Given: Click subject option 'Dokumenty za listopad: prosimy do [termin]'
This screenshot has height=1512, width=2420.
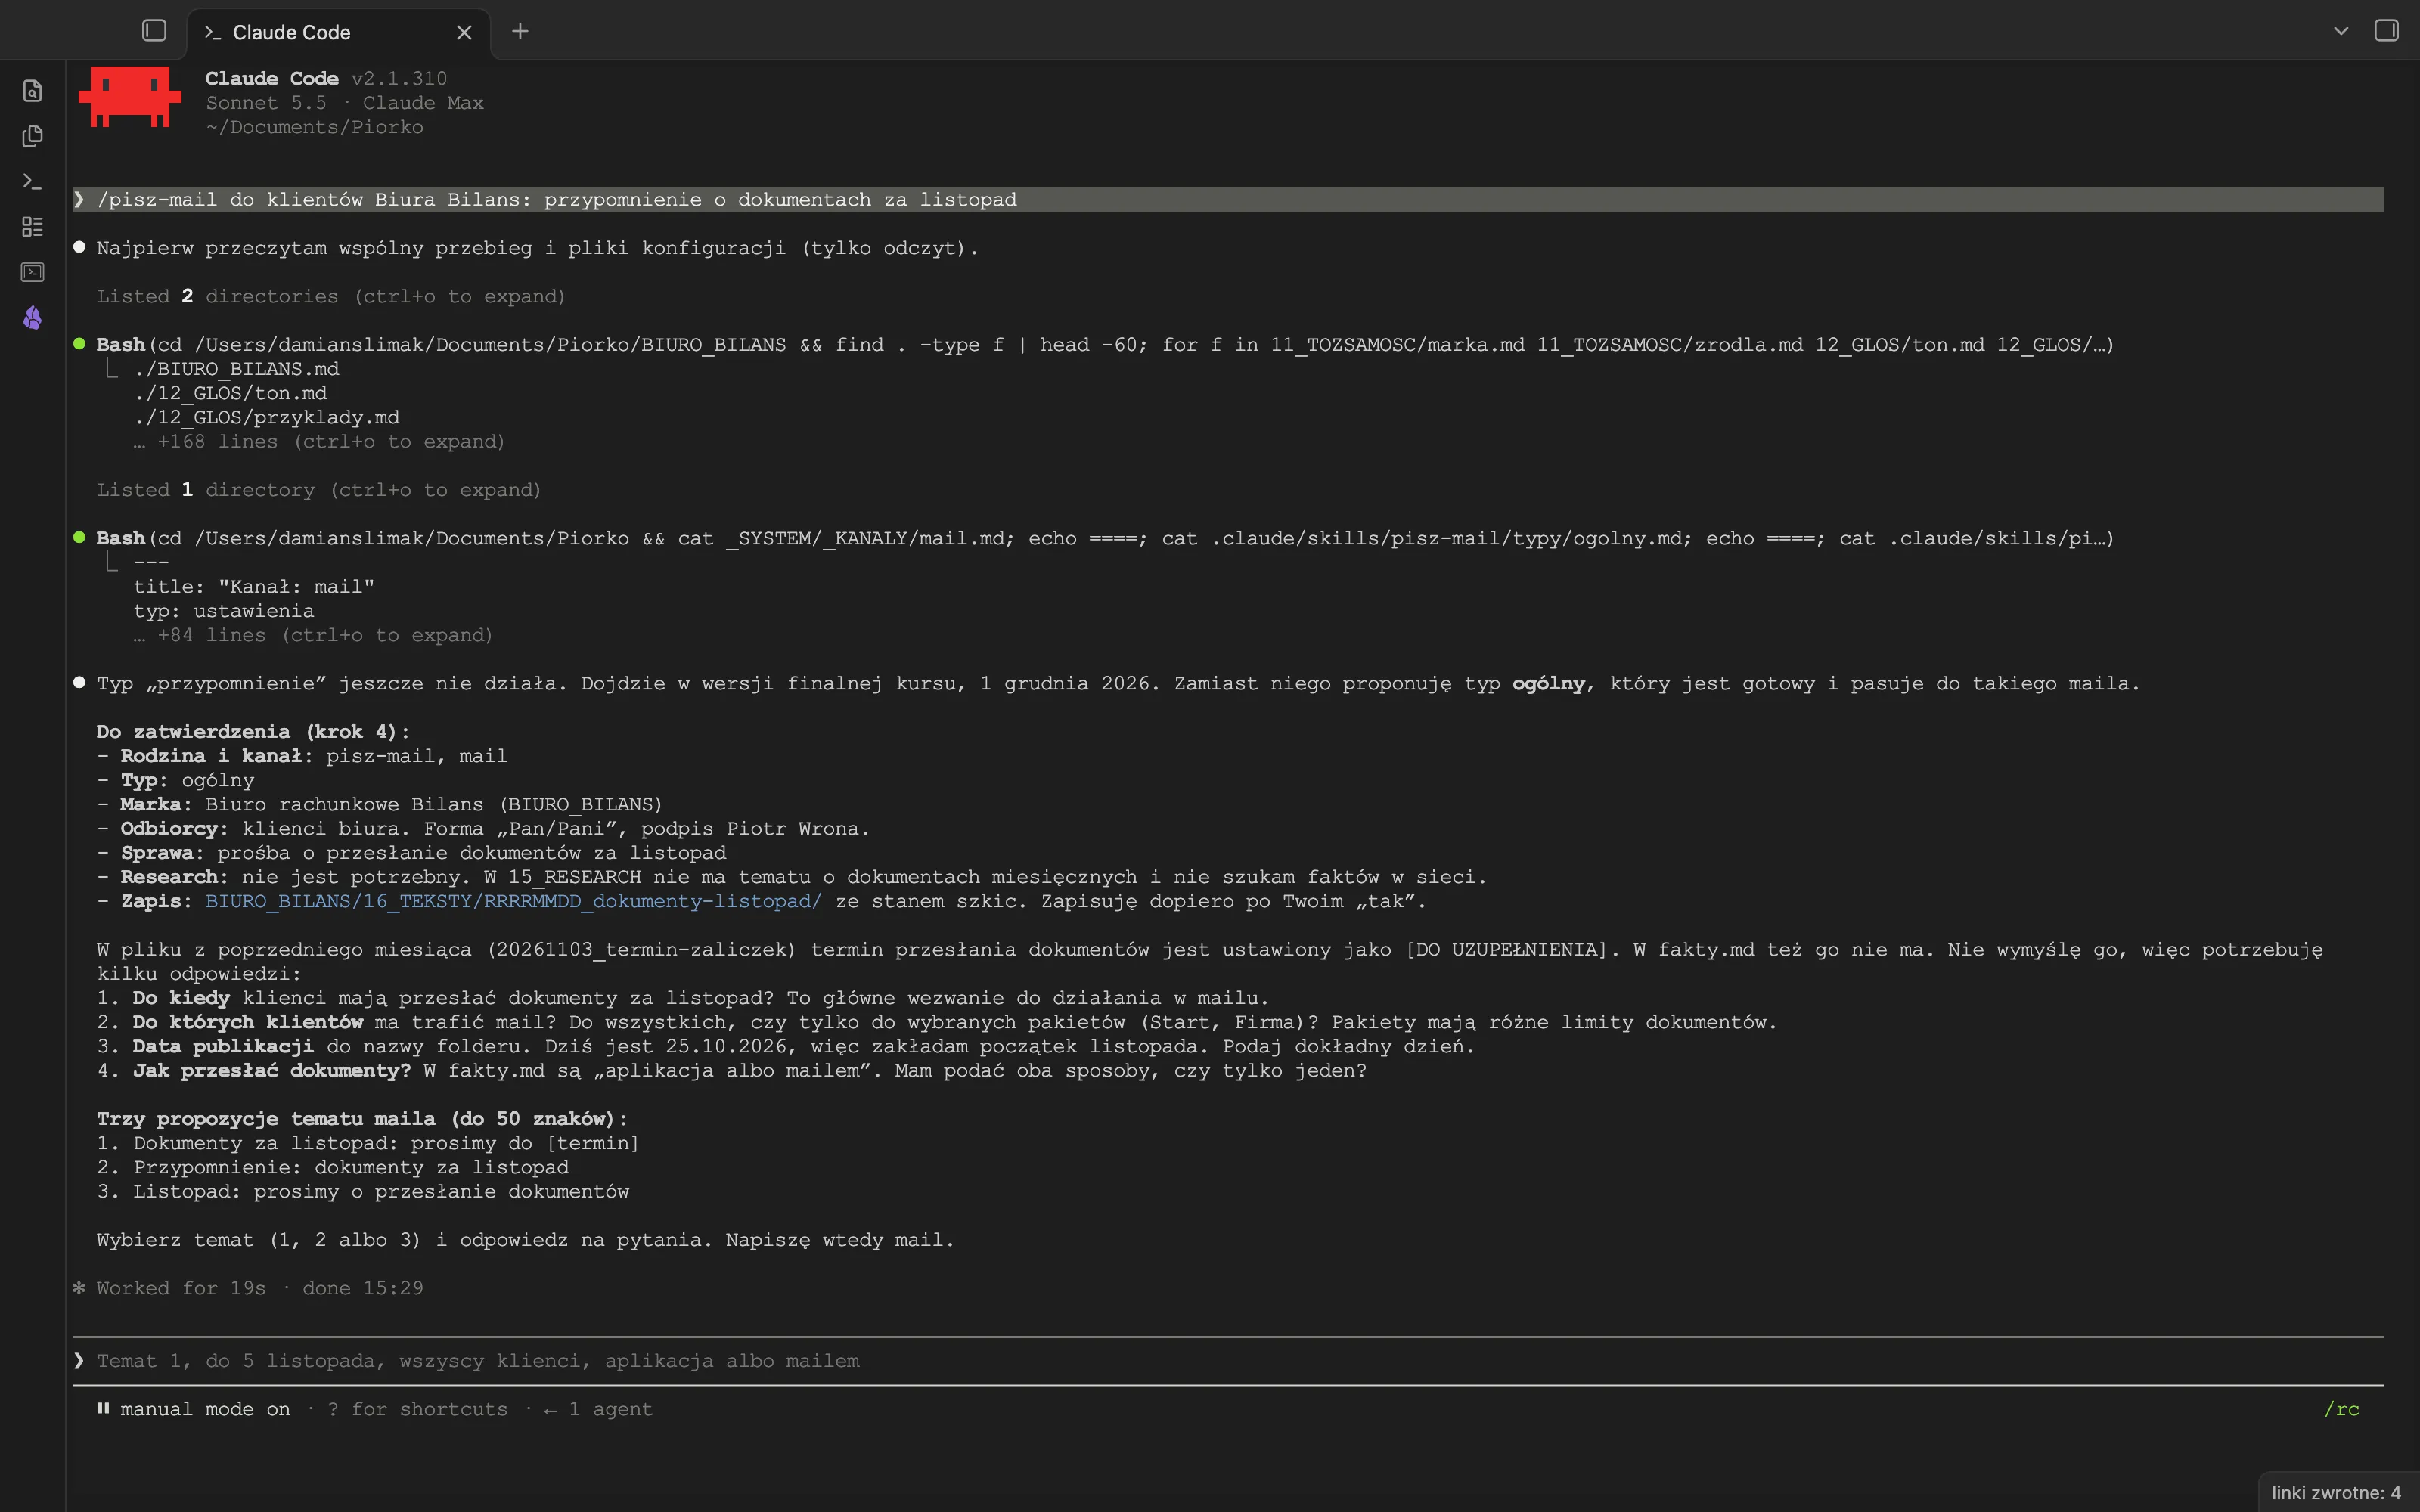Looking at the screenshot, I should 386,1144.
